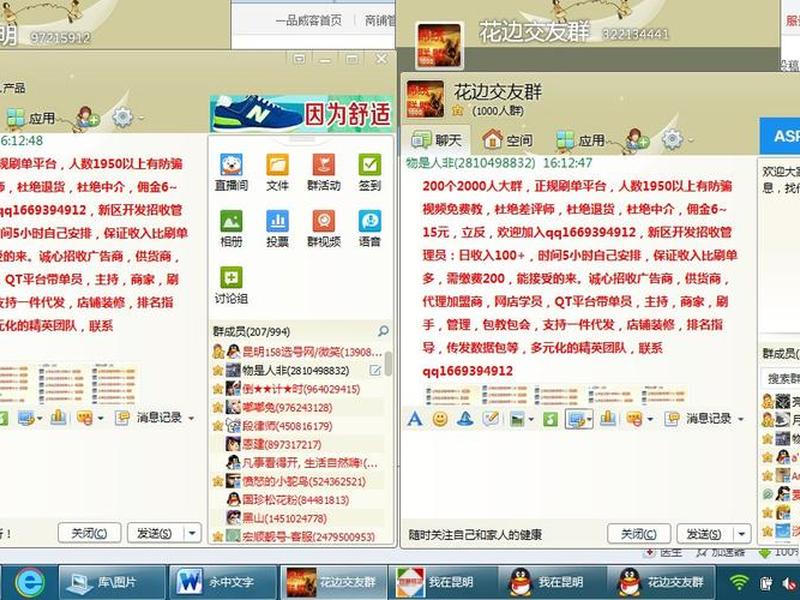Switch to the 空间 tab

508,139
